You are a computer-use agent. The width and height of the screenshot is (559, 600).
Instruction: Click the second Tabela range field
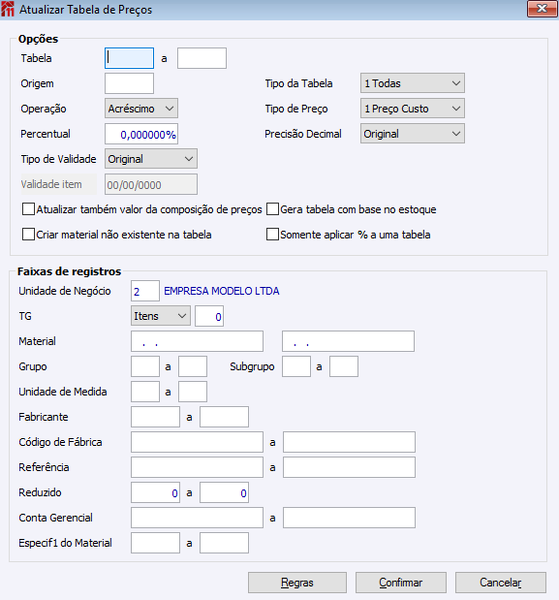pyautogui.click(x=202, y=58)
